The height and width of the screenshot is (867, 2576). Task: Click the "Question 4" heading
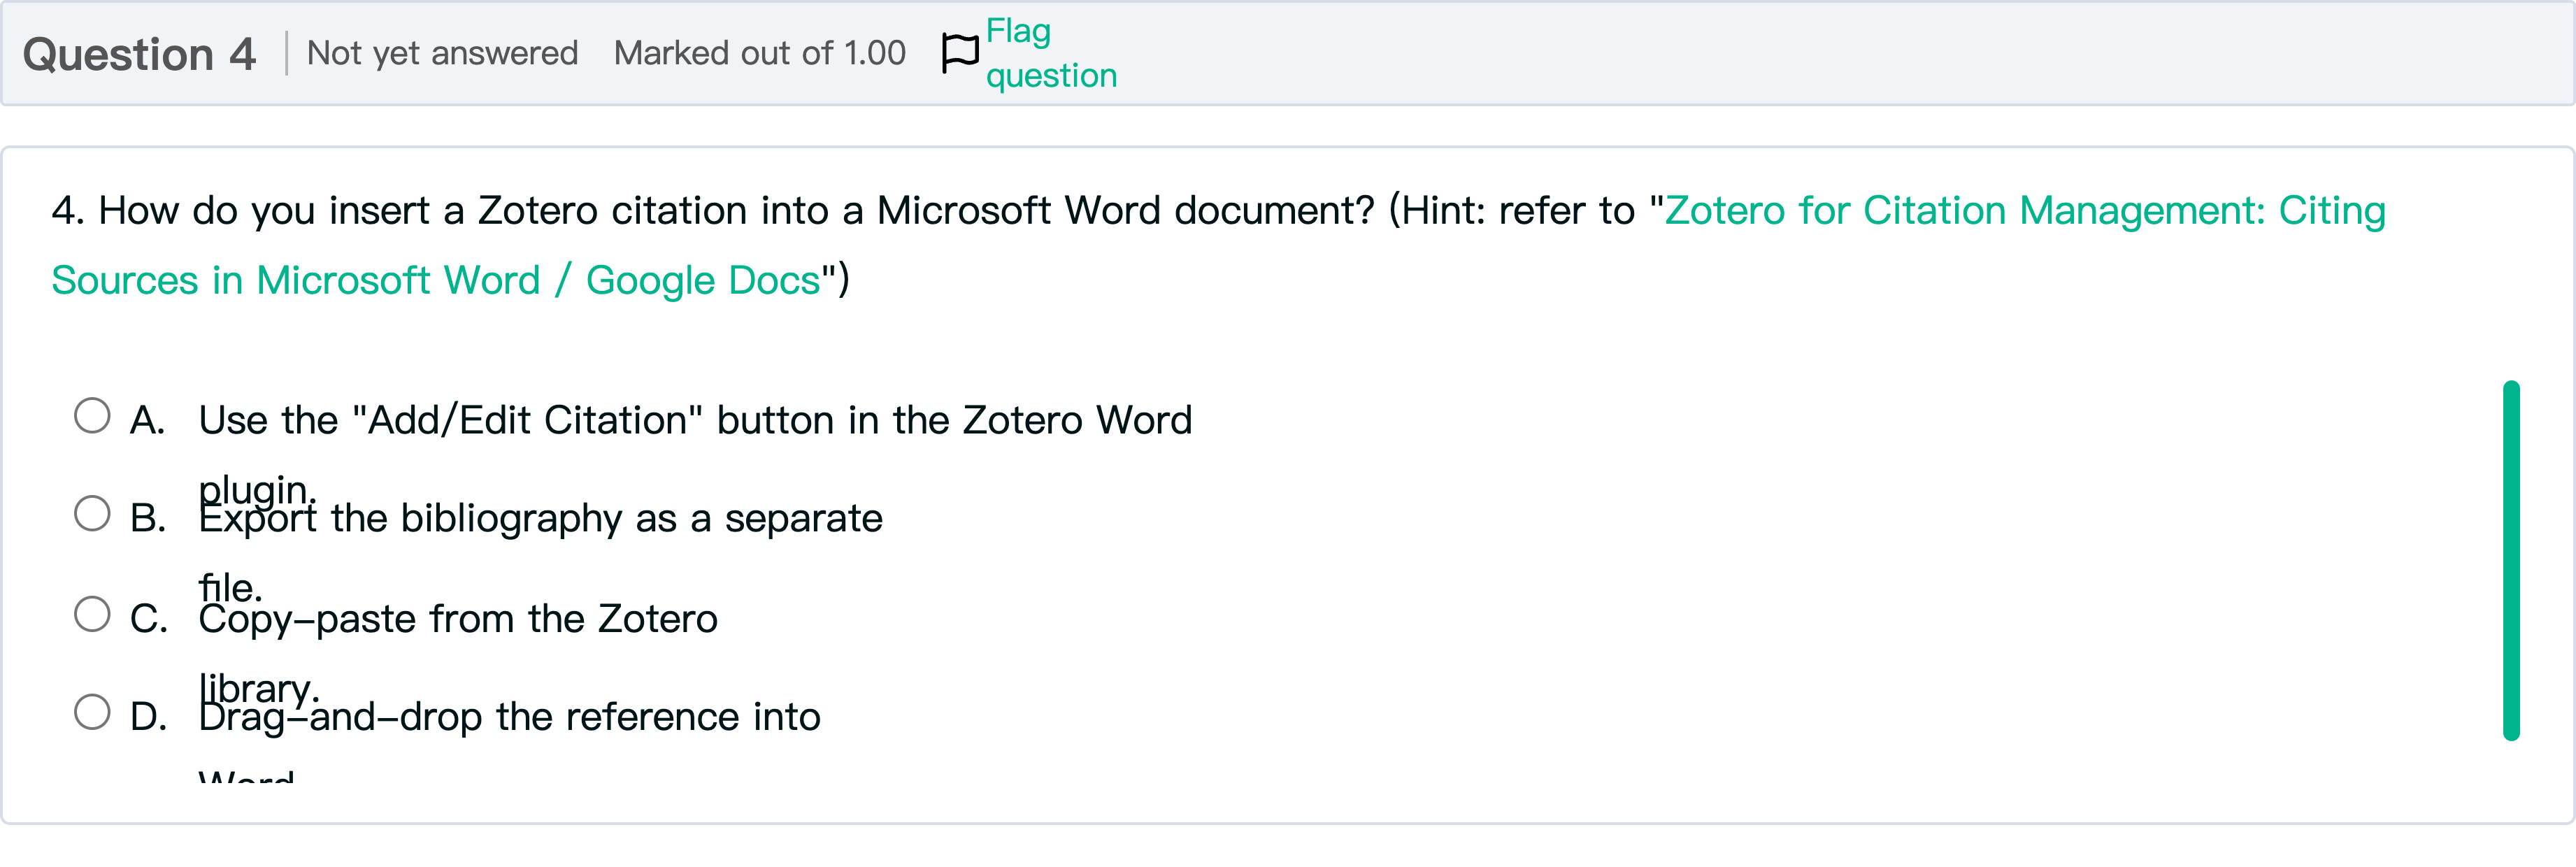[139, 54]
